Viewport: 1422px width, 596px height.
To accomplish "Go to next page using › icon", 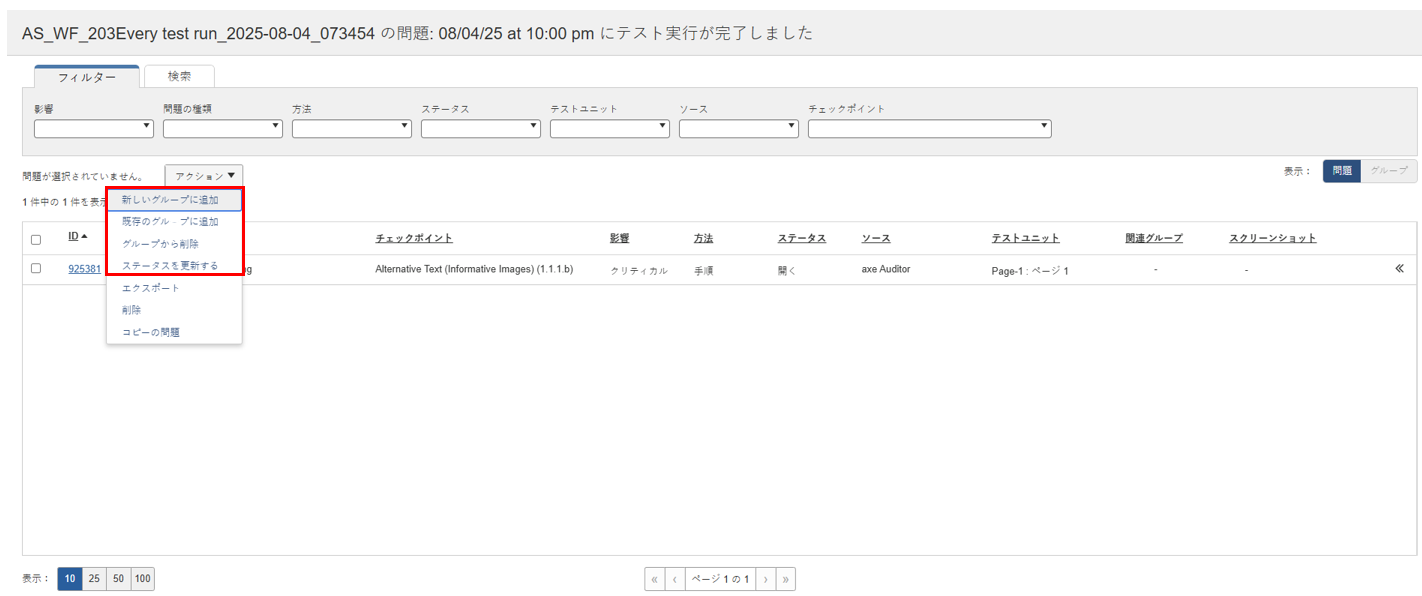I will click(765, 579).
